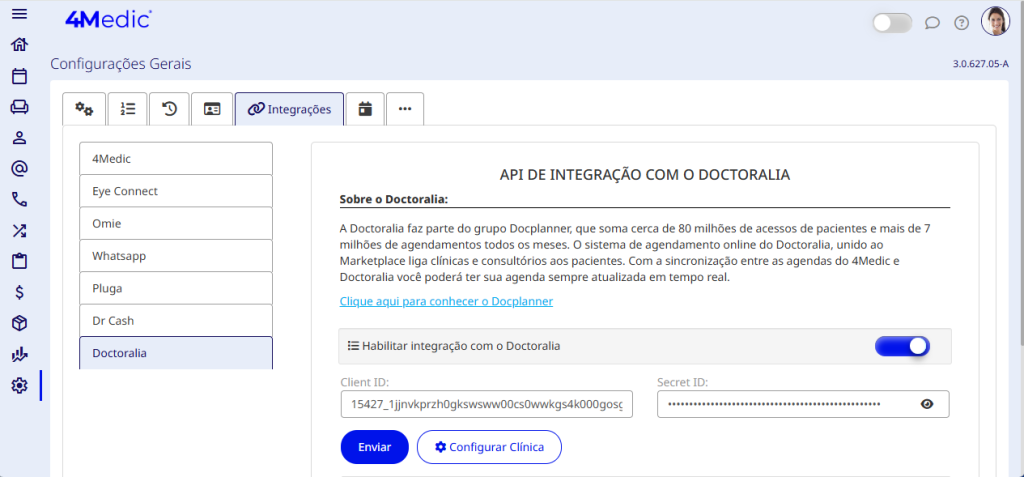Screen dimensions: 1024x477
Task: Focus the Secret ID field
Action: tap(803, 404)
